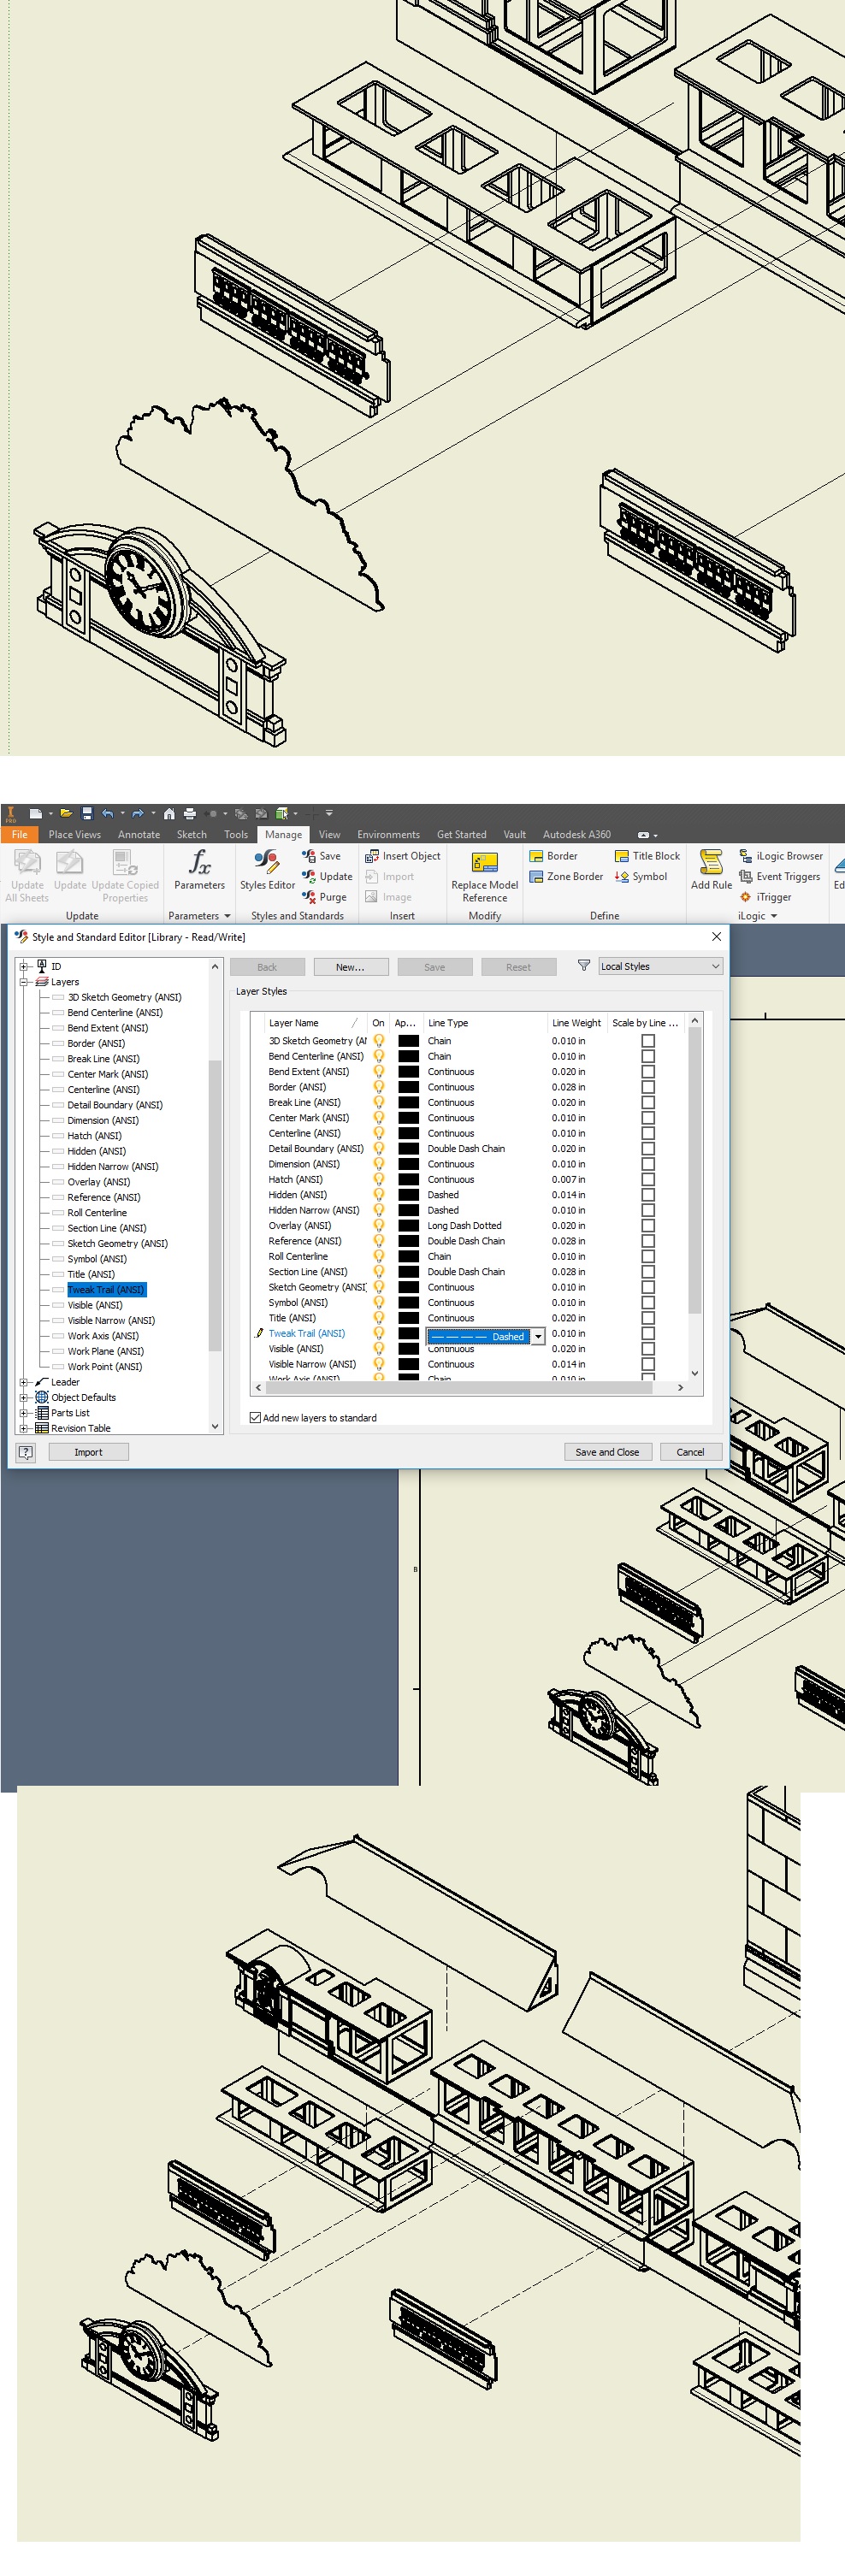The image size is (845, 2576).
Task: Click the Print quick access icon
Action: [189, 813]
